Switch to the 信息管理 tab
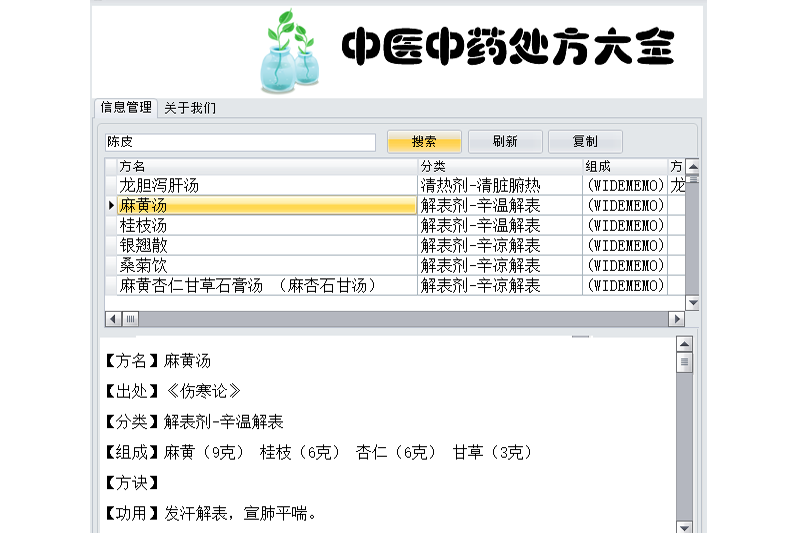Image resolution: width=800 pixels, height=533 pixels. (126, 108)
